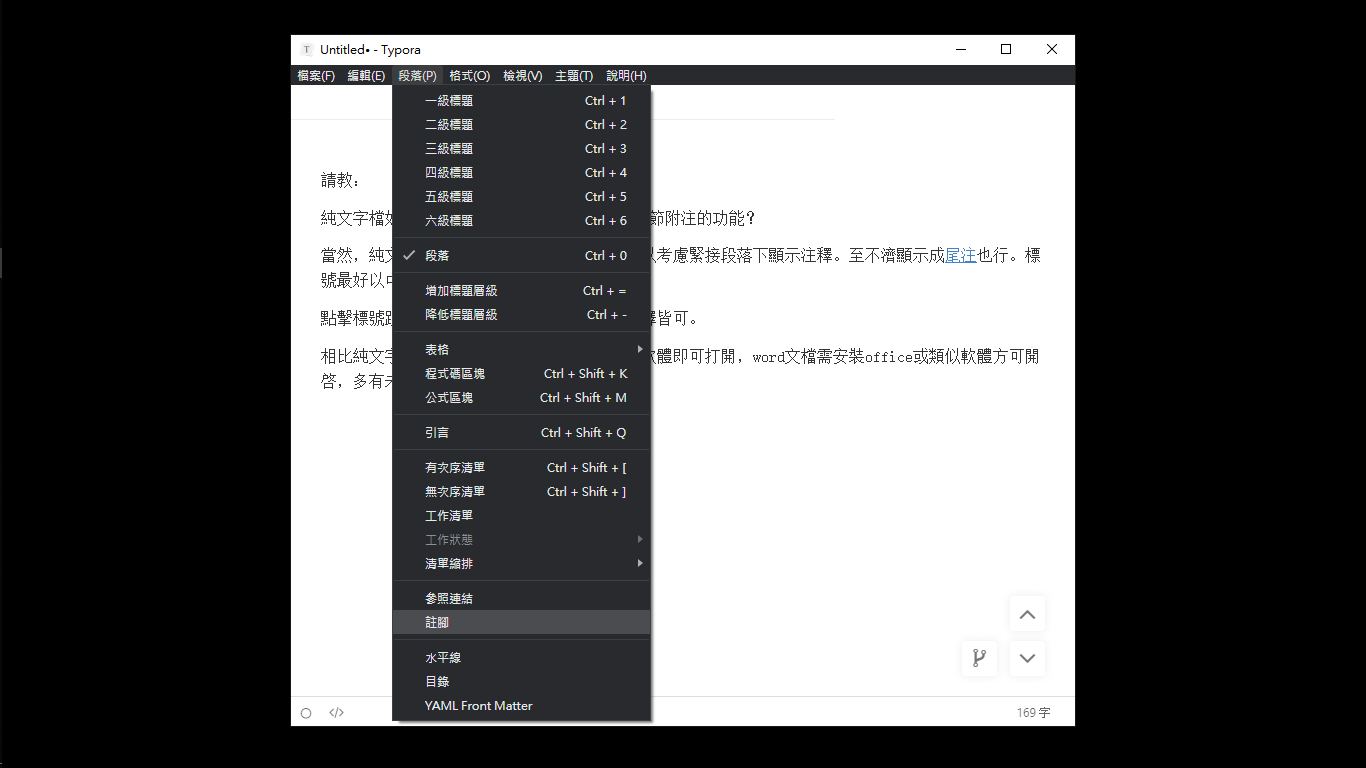Screen dimensions: 1366x768
Task: Click the git branch icon button
Action: pyautogui.click(x=979, y=658)
